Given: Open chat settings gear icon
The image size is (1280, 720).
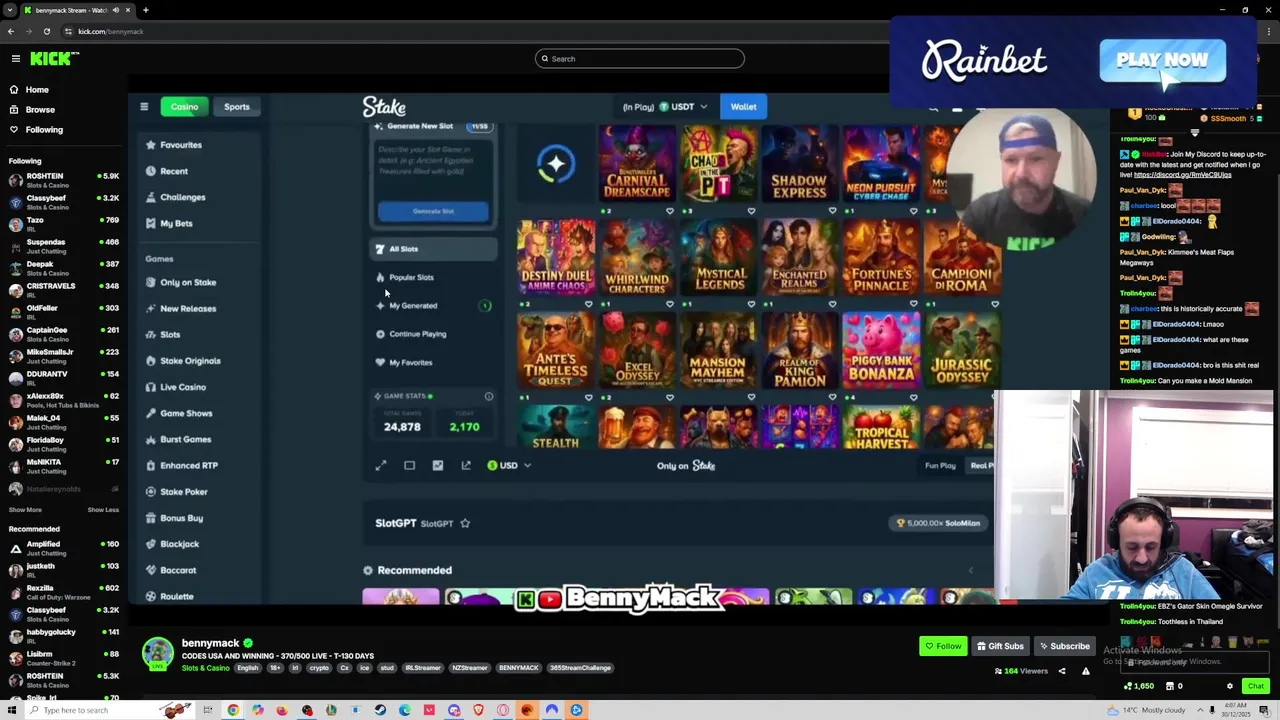Looking at the screenshot, I should tap(1230, 686).
